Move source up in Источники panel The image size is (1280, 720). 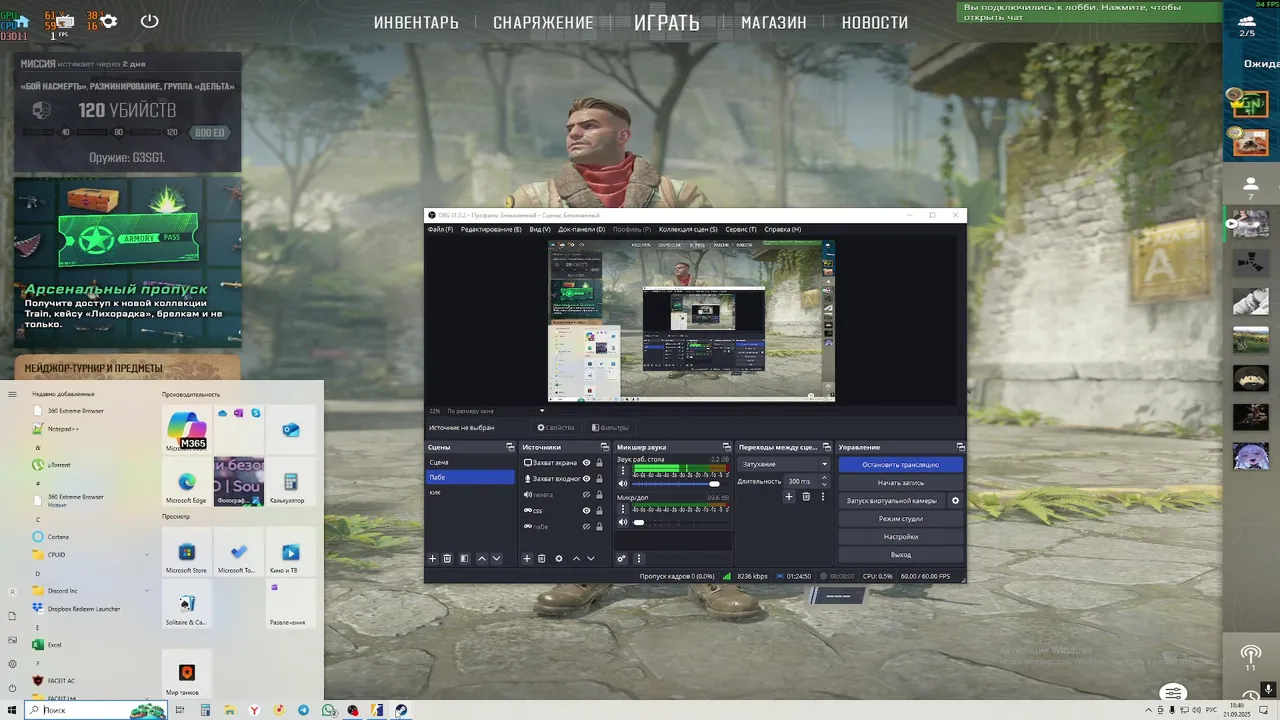(576, 559)
